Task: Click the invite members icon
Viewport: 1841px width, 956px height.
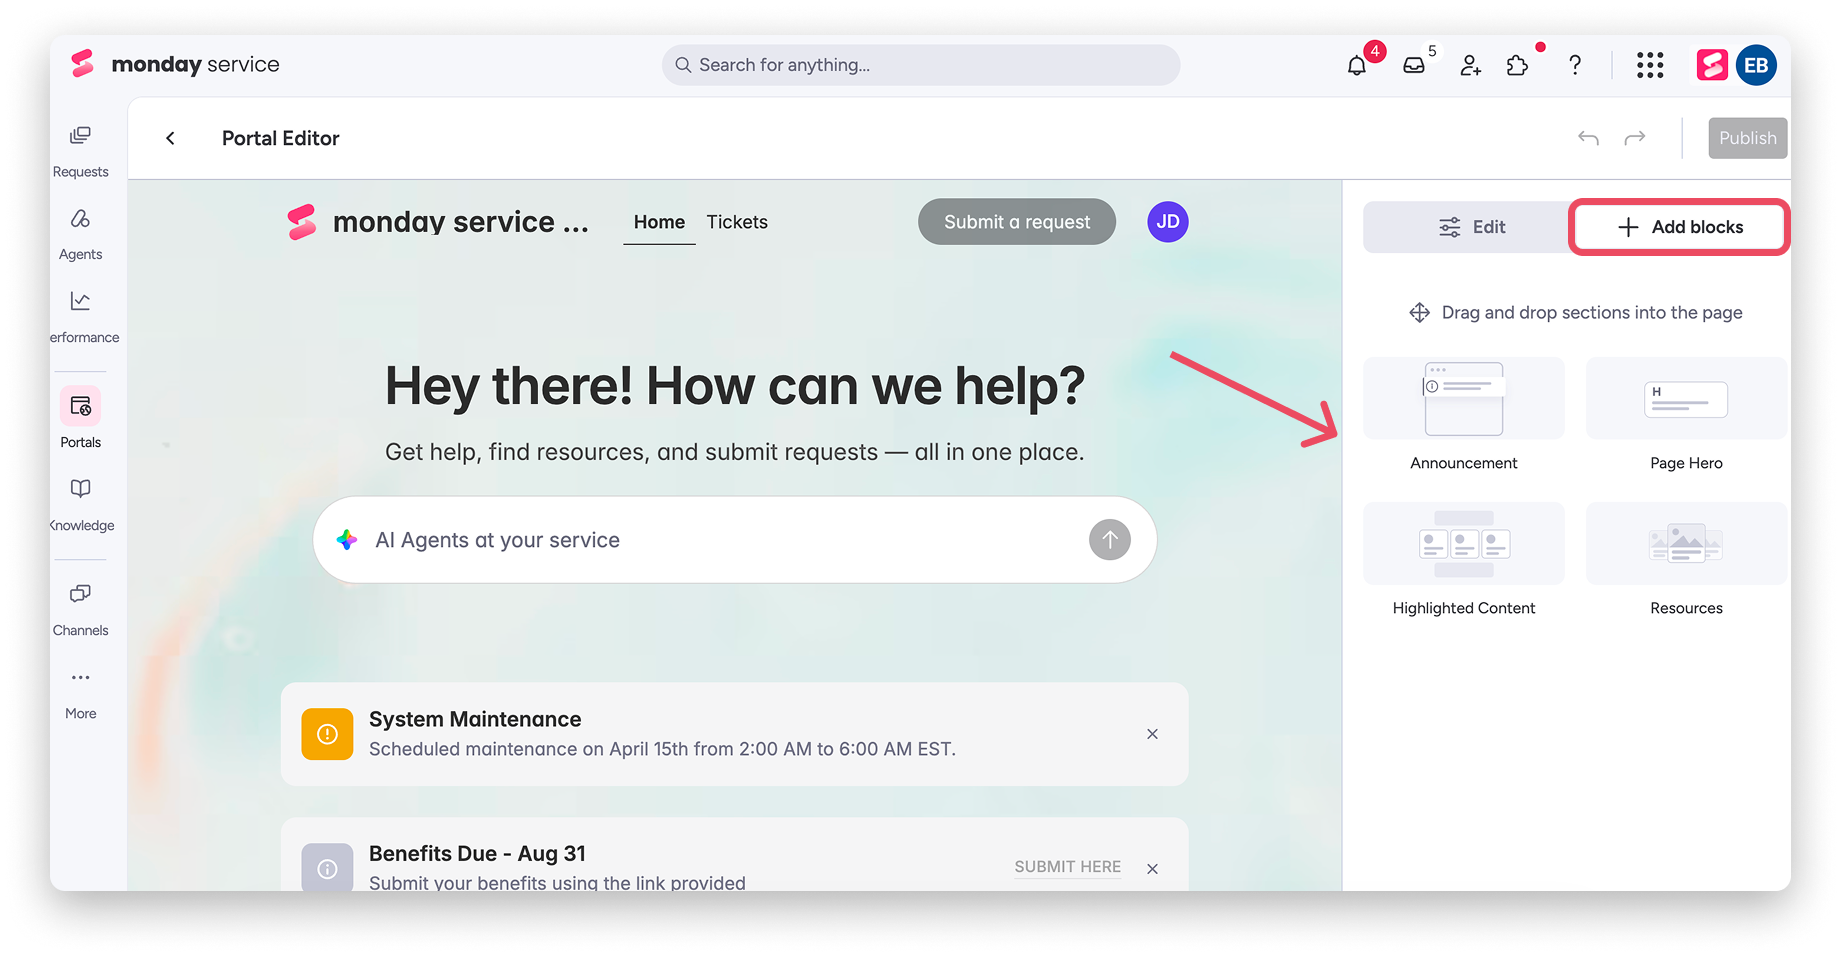Action: click(1470, 66)
